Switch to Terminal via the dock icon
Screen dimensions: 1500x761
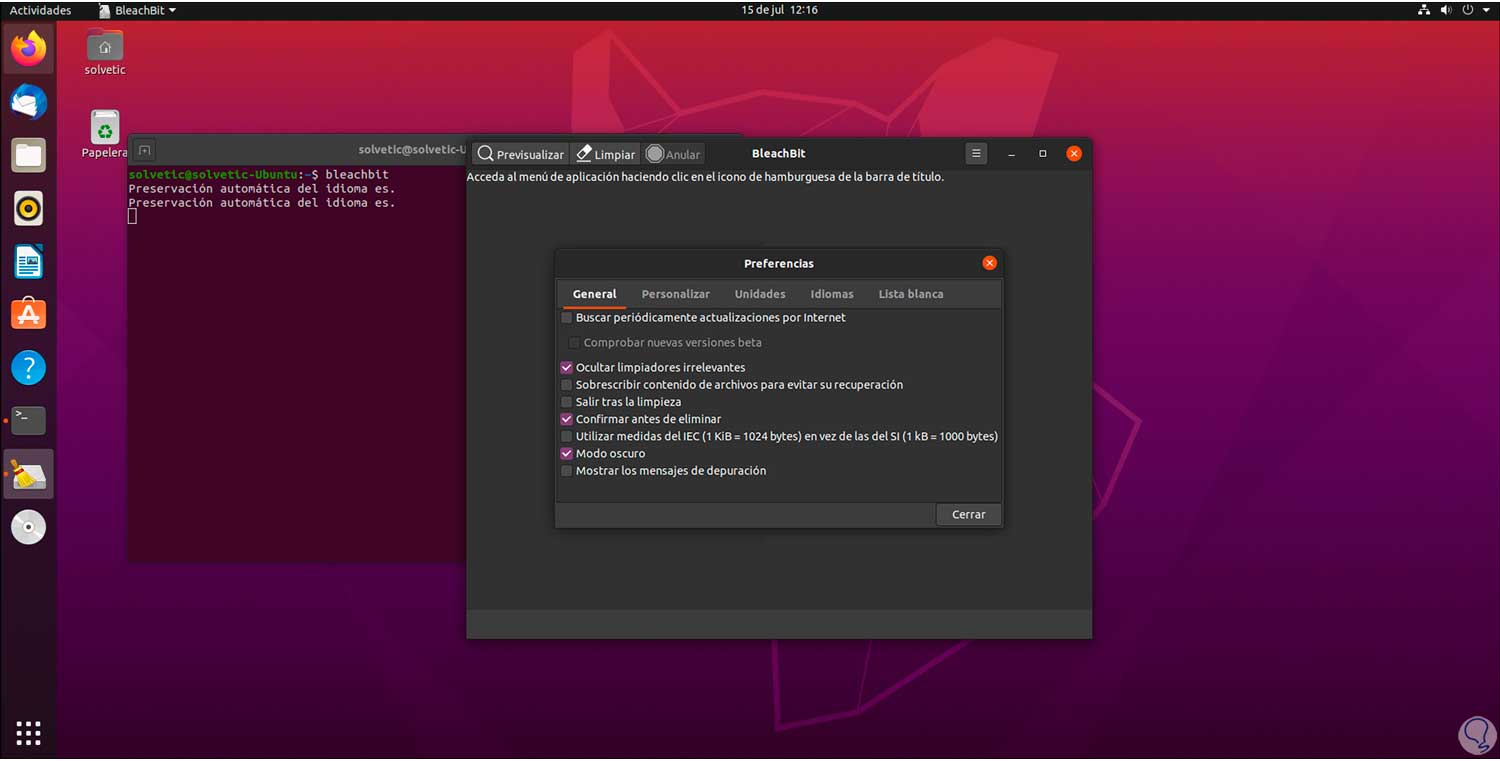[x=28, y=420]
